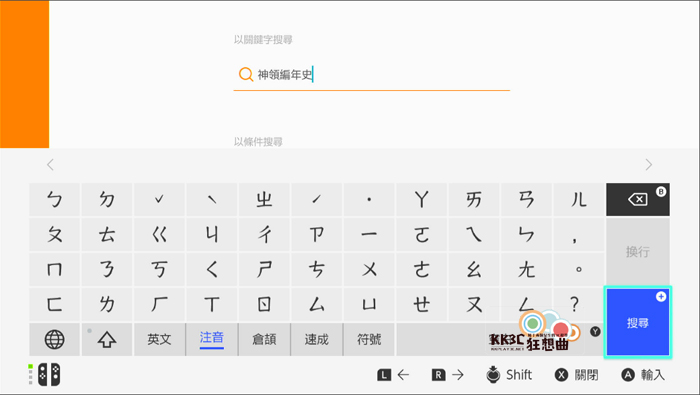Tap the ㄒ key
700x395 pixels.
pyautogui.click(x=212, y=304)
